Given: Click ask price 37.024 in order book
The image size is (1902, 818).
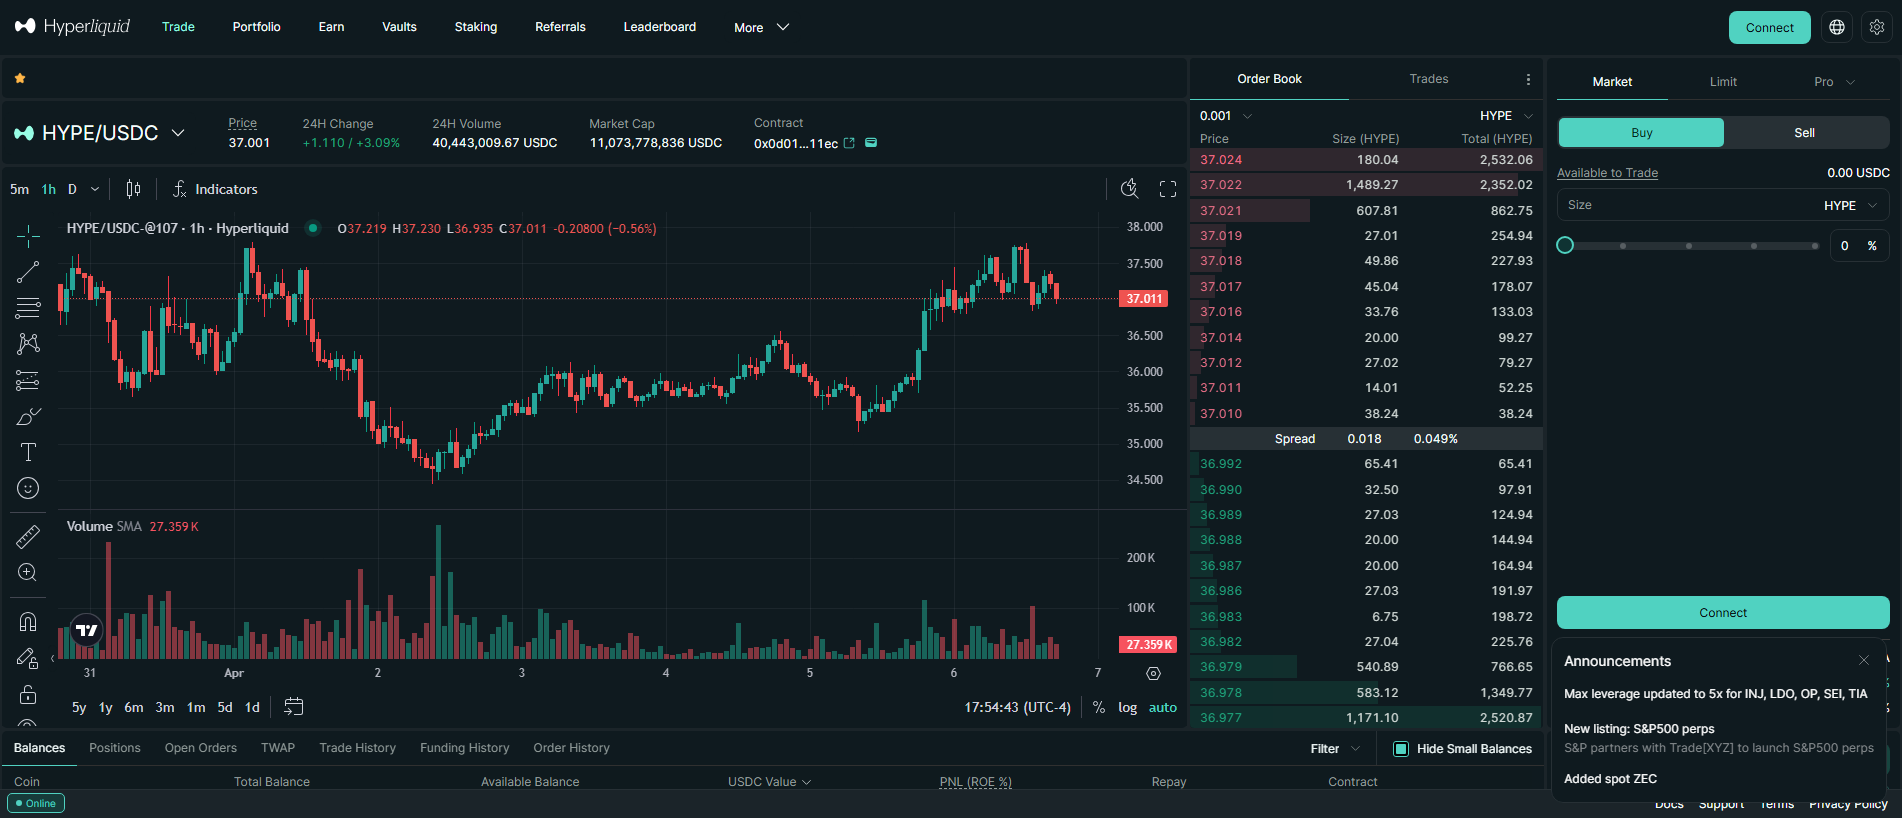Looking at the screenshot, I should pyautogui.click(x=1221, y=160).
